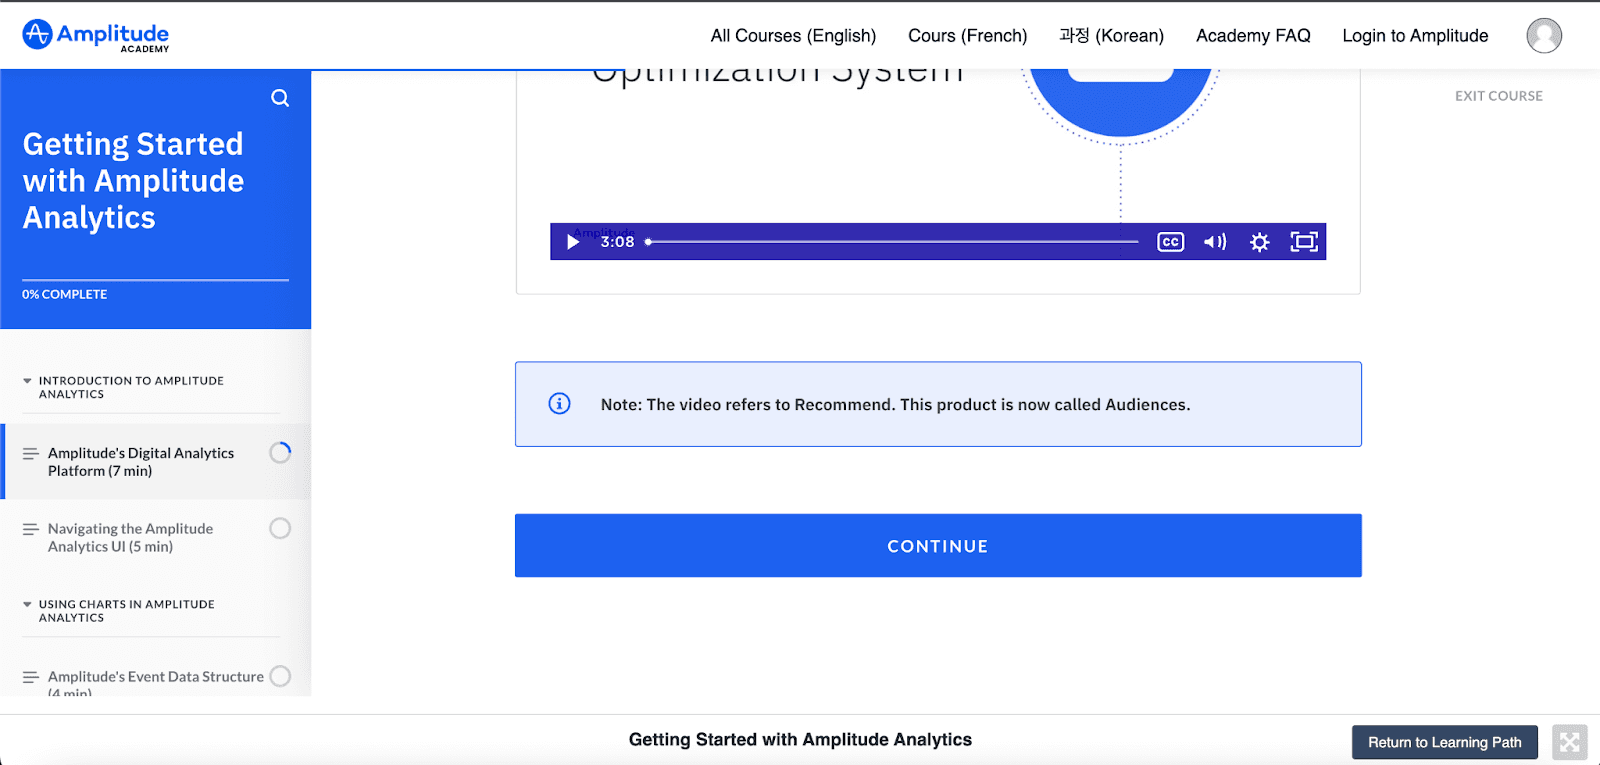Image resolution: width=1600 pixels, height=765 pixels.
Task: Click Login to Amplitude link
Action: coord(1415,36)
